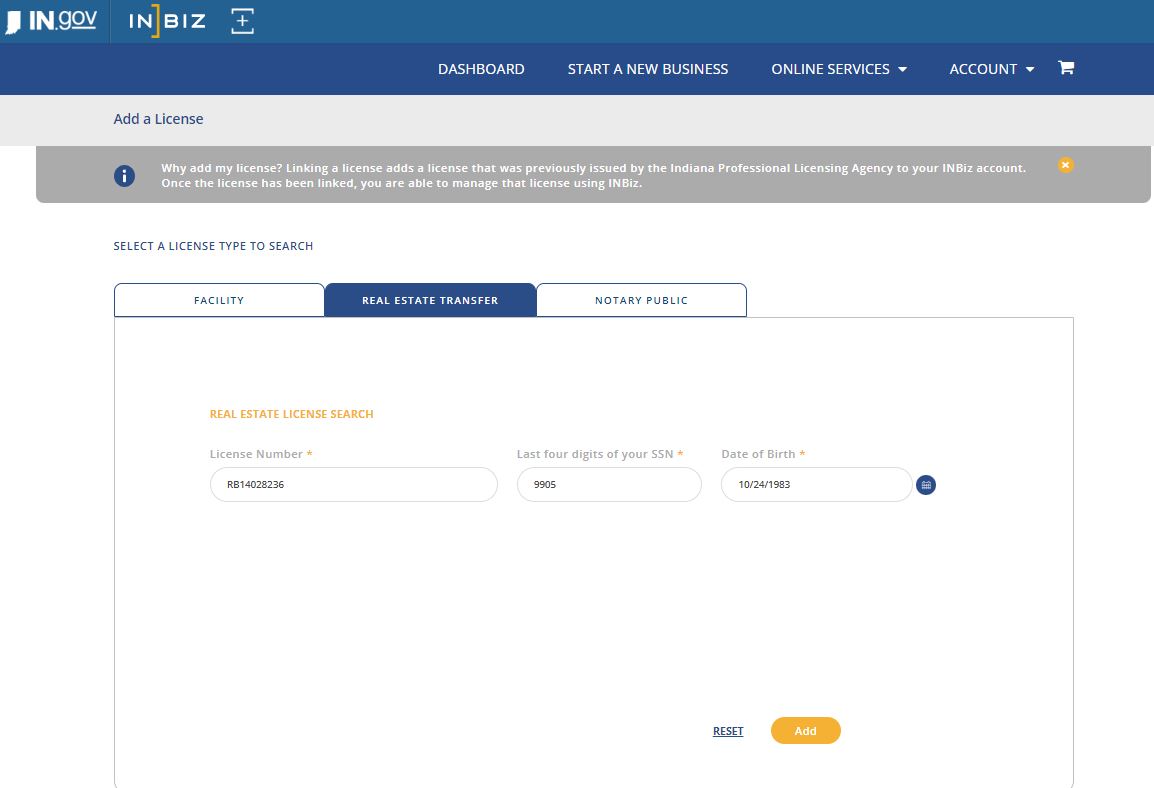Screen dimensions: 1154x788
Task: Dismiss the 'Why add my license' banner
Action: (1065, 165)
